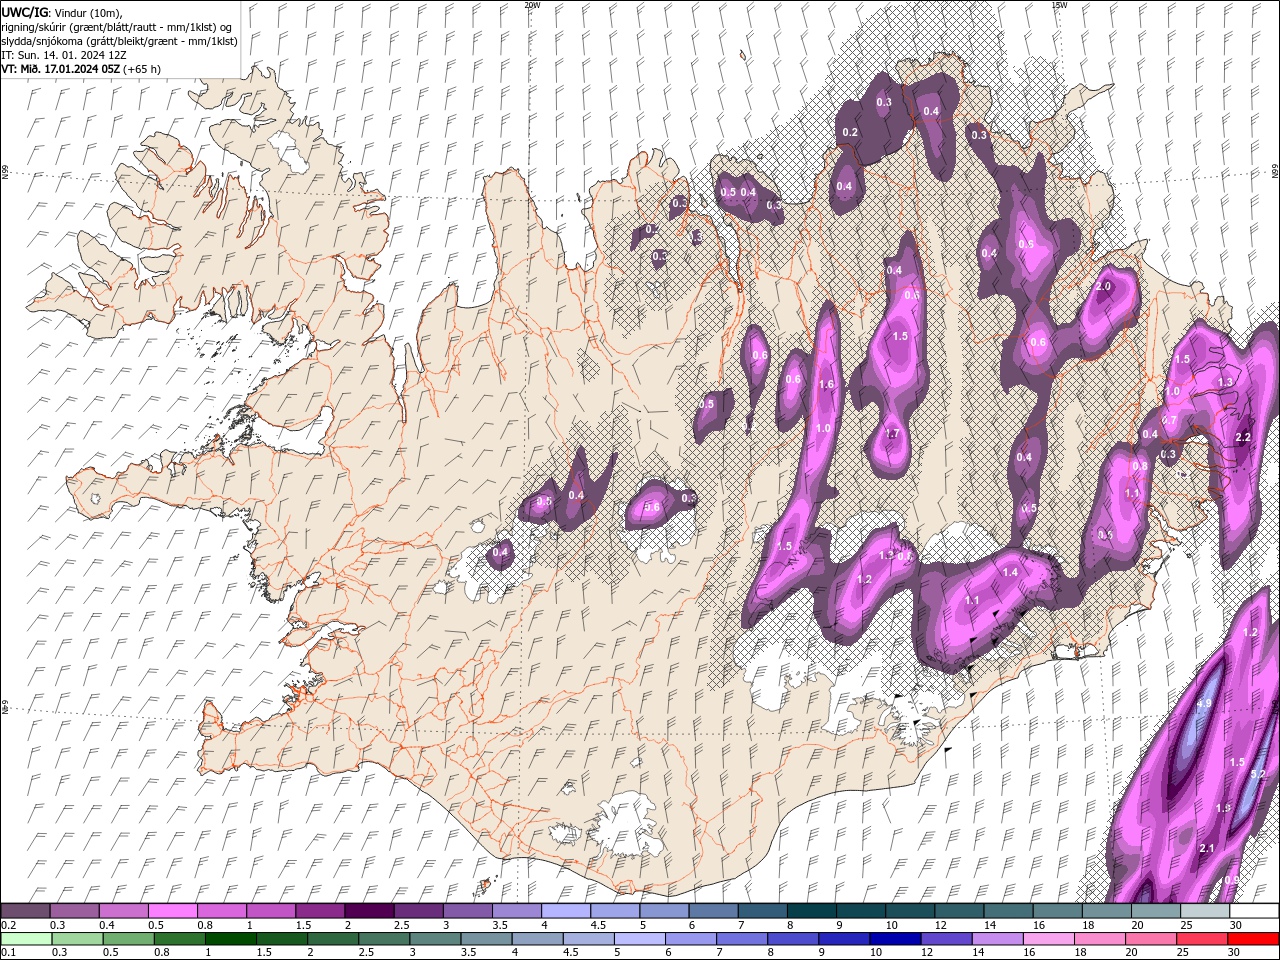Pick the bright pink 0.5 snow legend swatch
1280x960 pixels.
[x=173, y=911]
